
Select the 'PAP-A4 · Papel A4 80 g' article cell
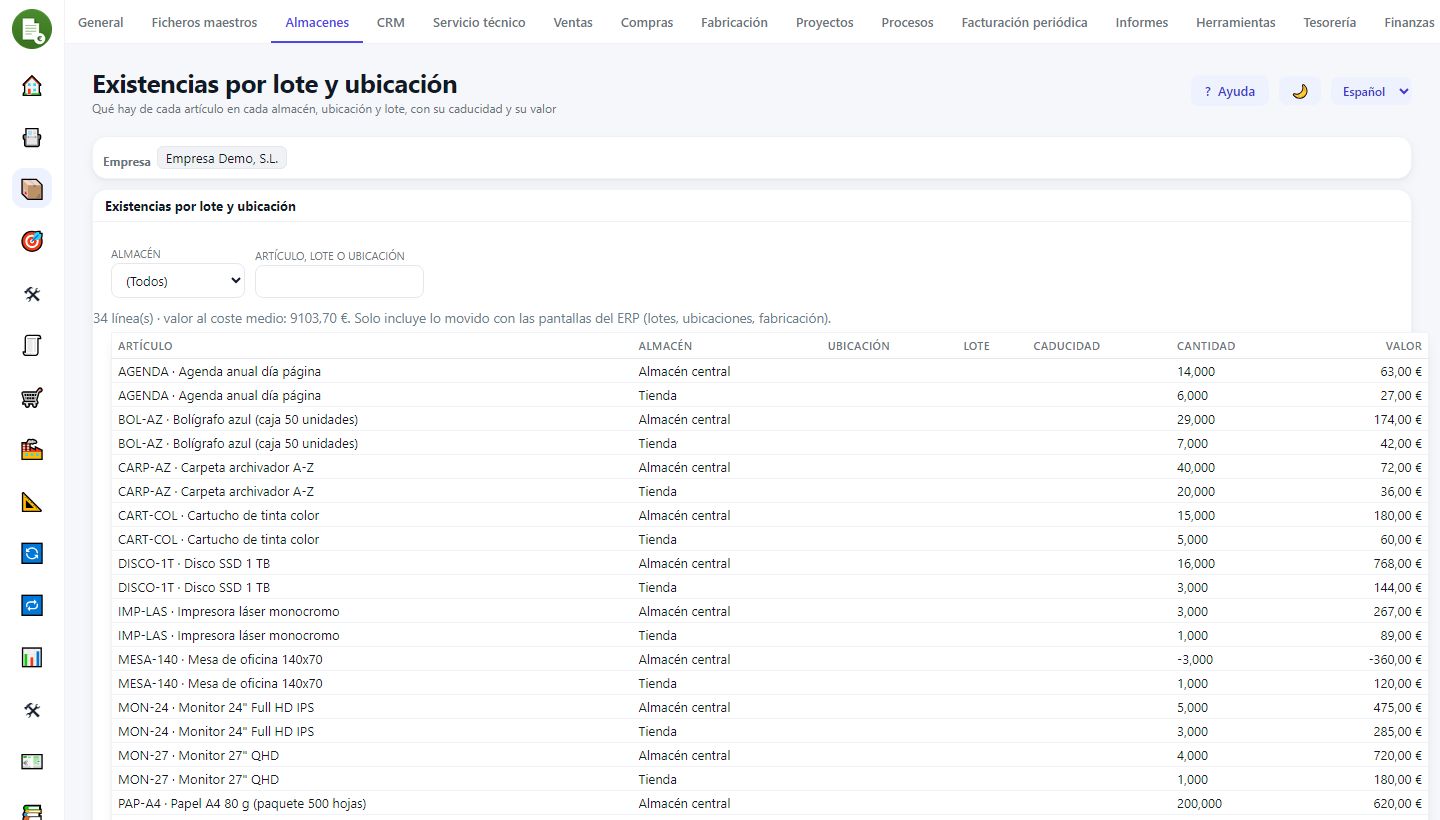tap(242, 803)
